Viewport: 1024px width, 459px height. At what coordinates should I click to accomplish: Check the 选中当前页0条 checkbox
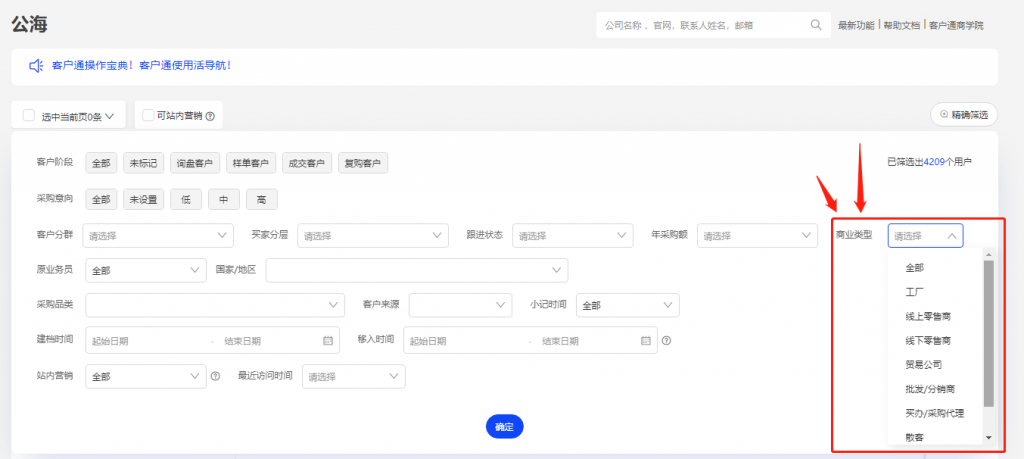pos(29,116)
